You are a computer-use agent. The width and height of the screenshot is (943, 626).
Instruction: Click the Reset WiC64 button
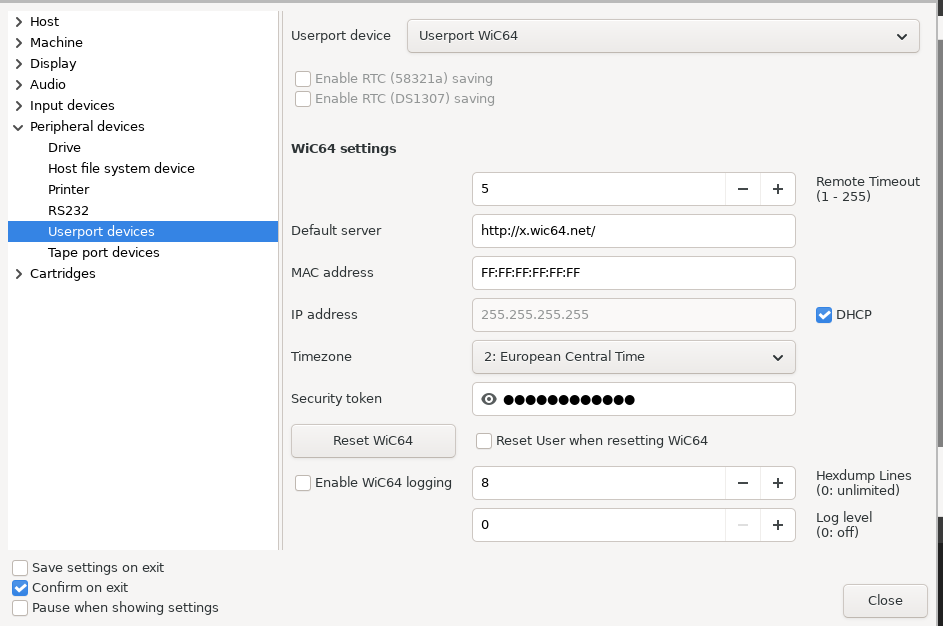[x=373, y=441]
